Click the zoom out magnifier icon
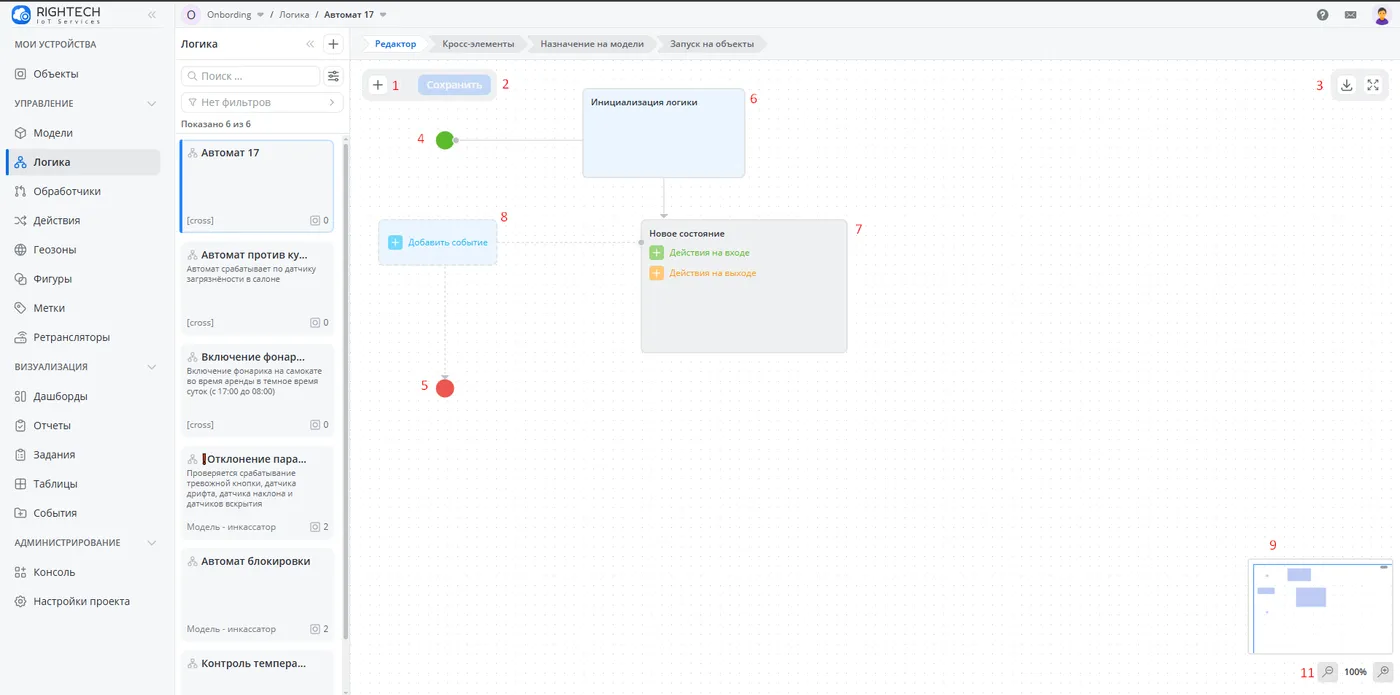 coord(1328,672)
